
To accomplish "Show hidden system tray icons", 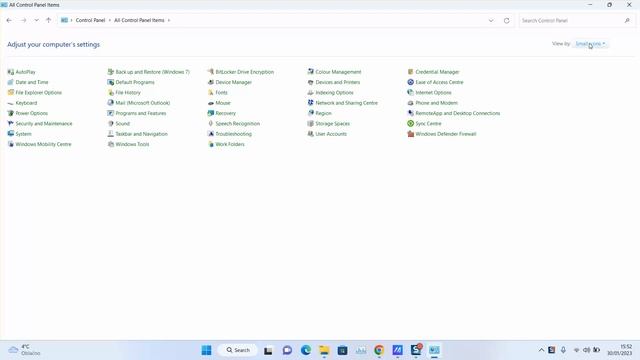I will coord(541,350).
